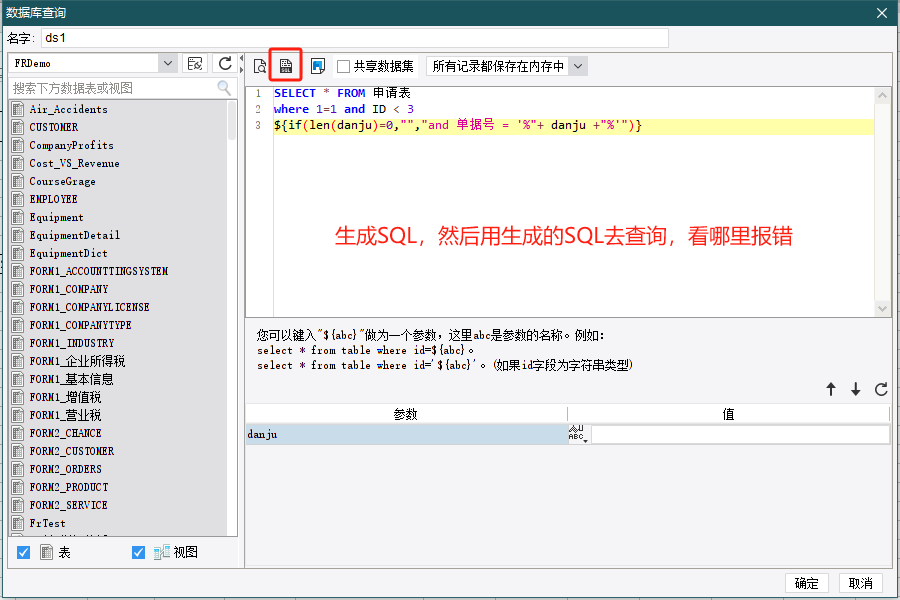This screenshot has height=600, width=900.
Task: Refresh the parameter list
Action: [881, 389]
